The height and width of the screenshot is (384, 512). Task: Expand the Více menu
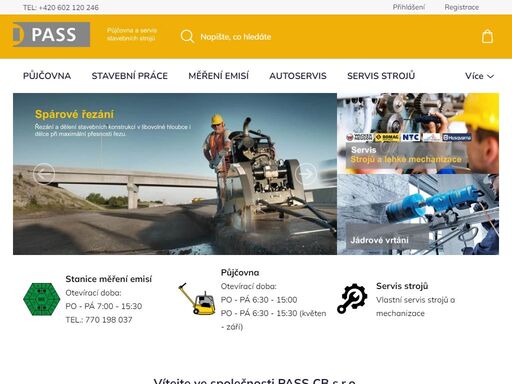click(479, 76)
